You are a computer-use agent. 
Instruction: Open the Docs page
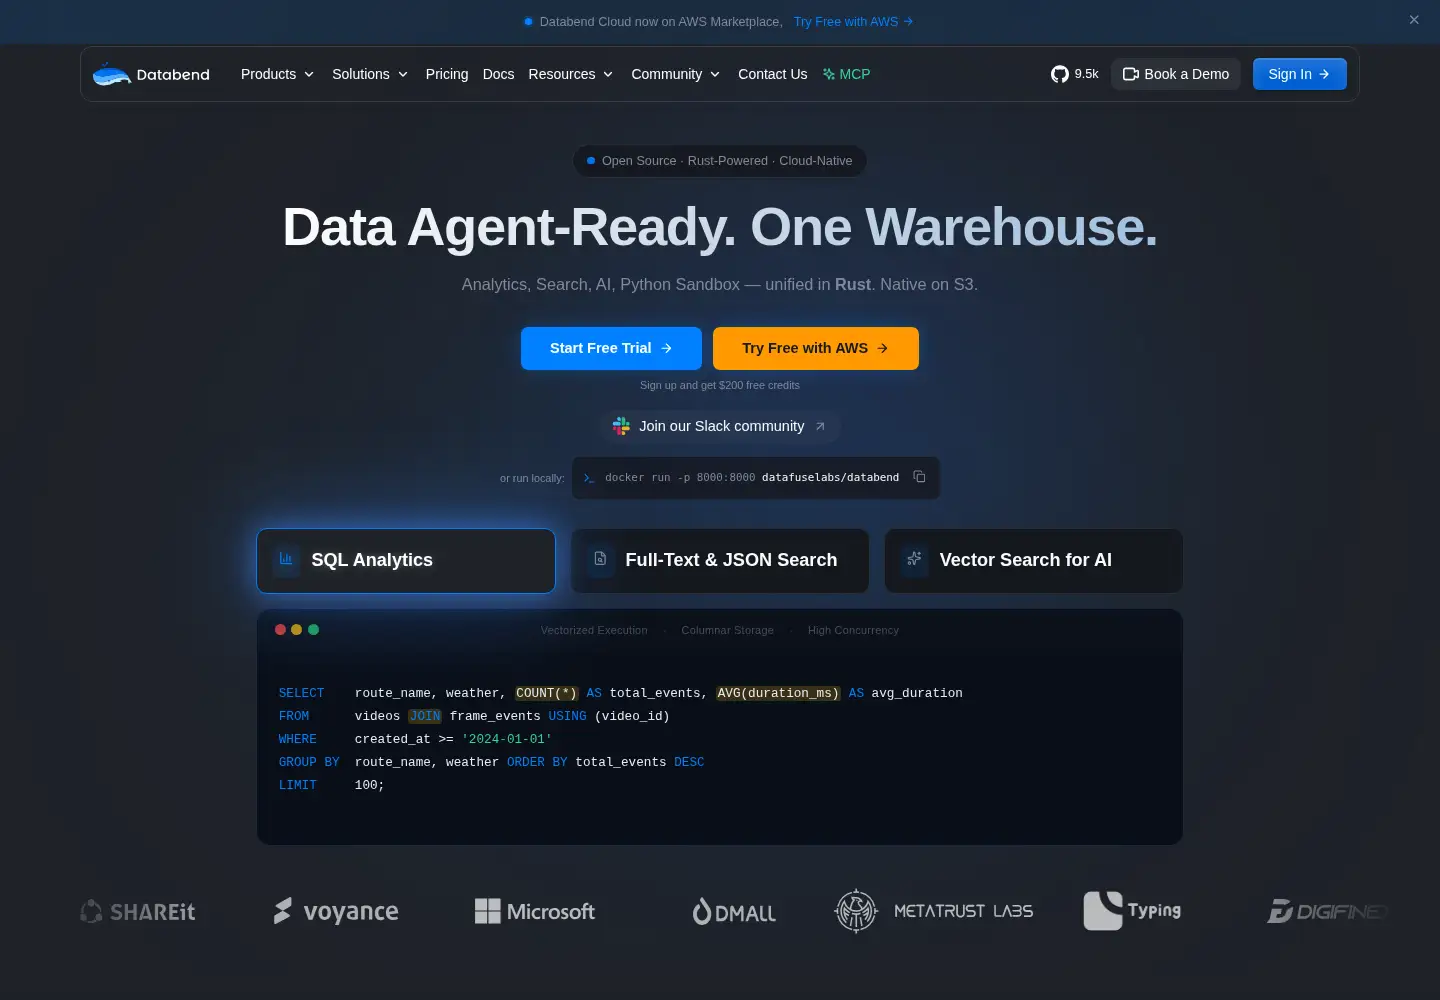pos(498,74)
